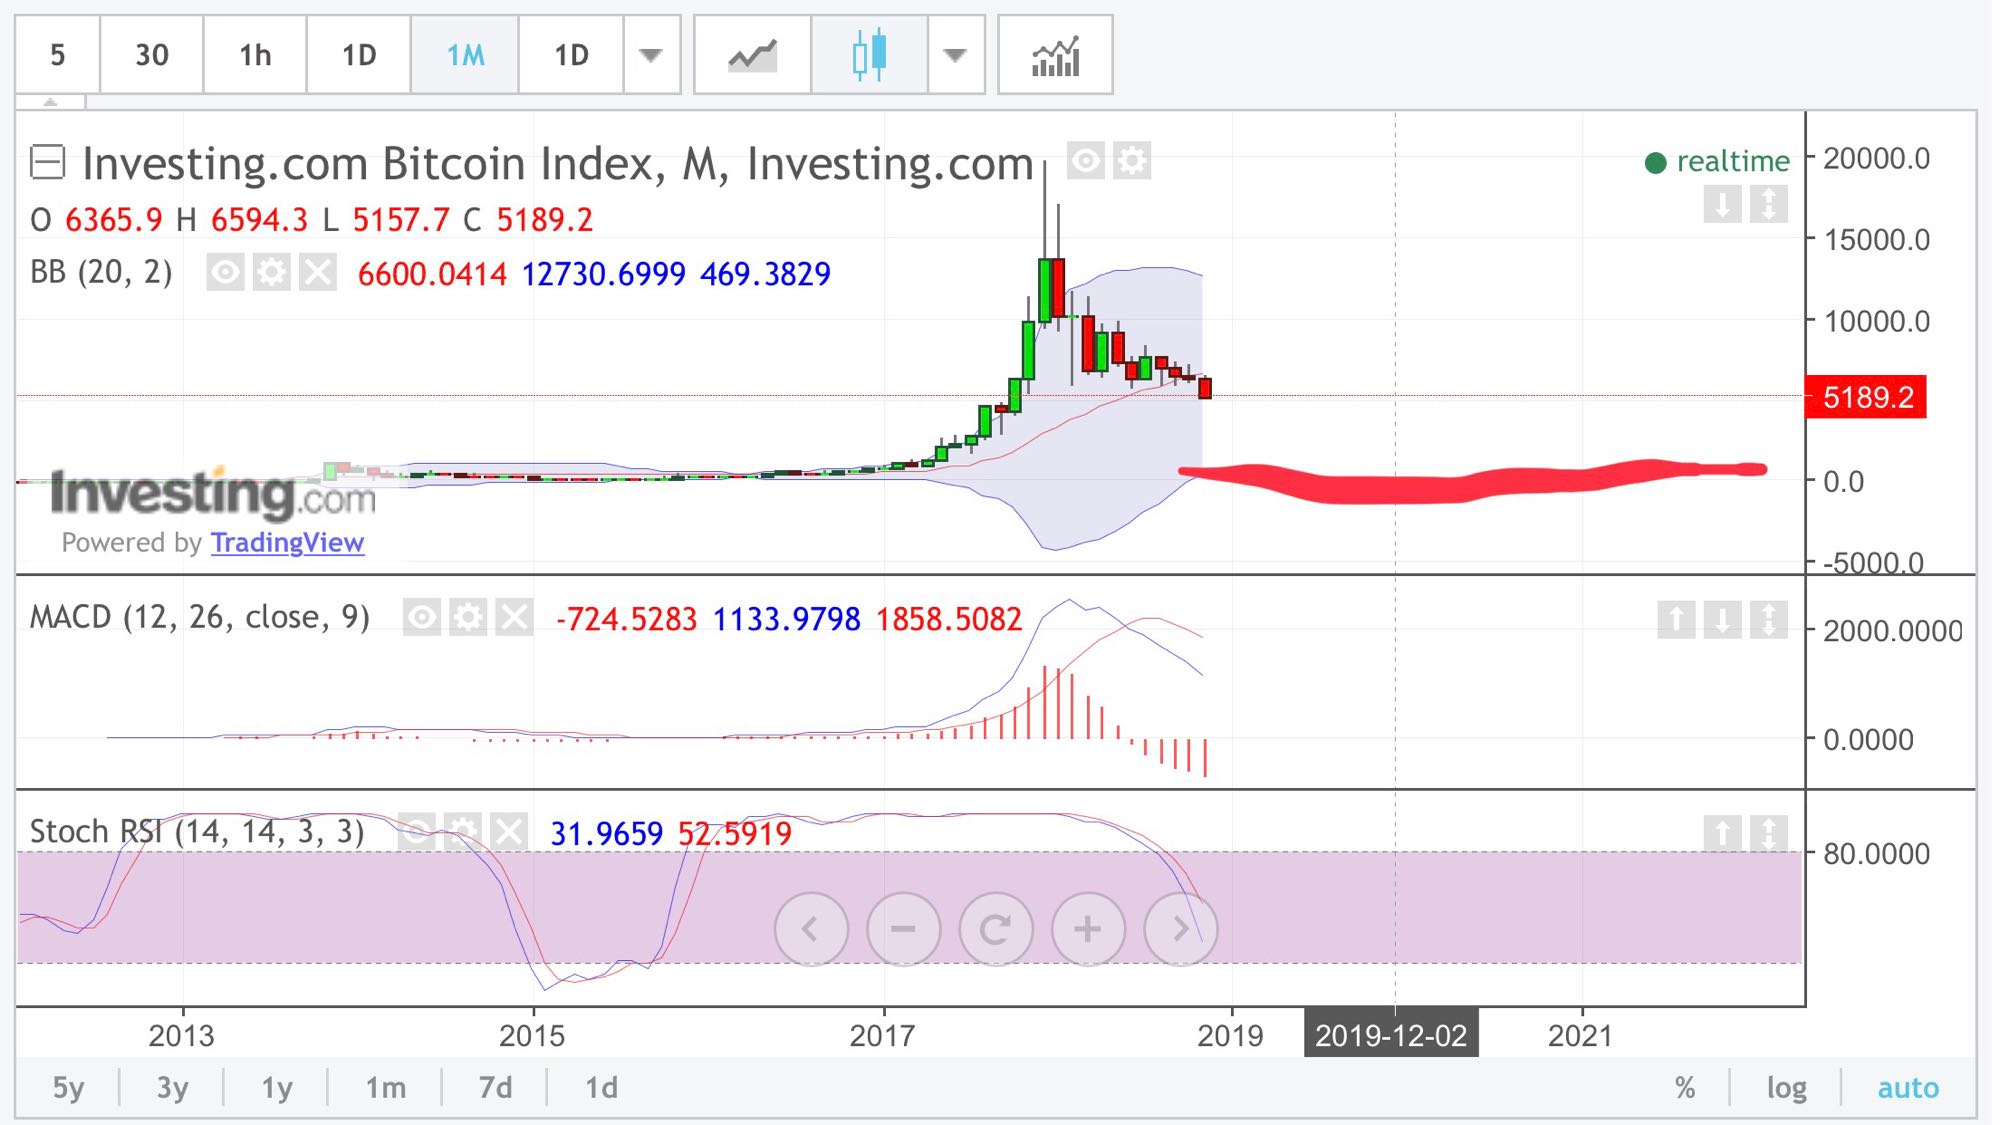This screenshot has height=1125, width=2000.
Task: Collapse the Bitcoin Index legend box
Action: point(47,162)
